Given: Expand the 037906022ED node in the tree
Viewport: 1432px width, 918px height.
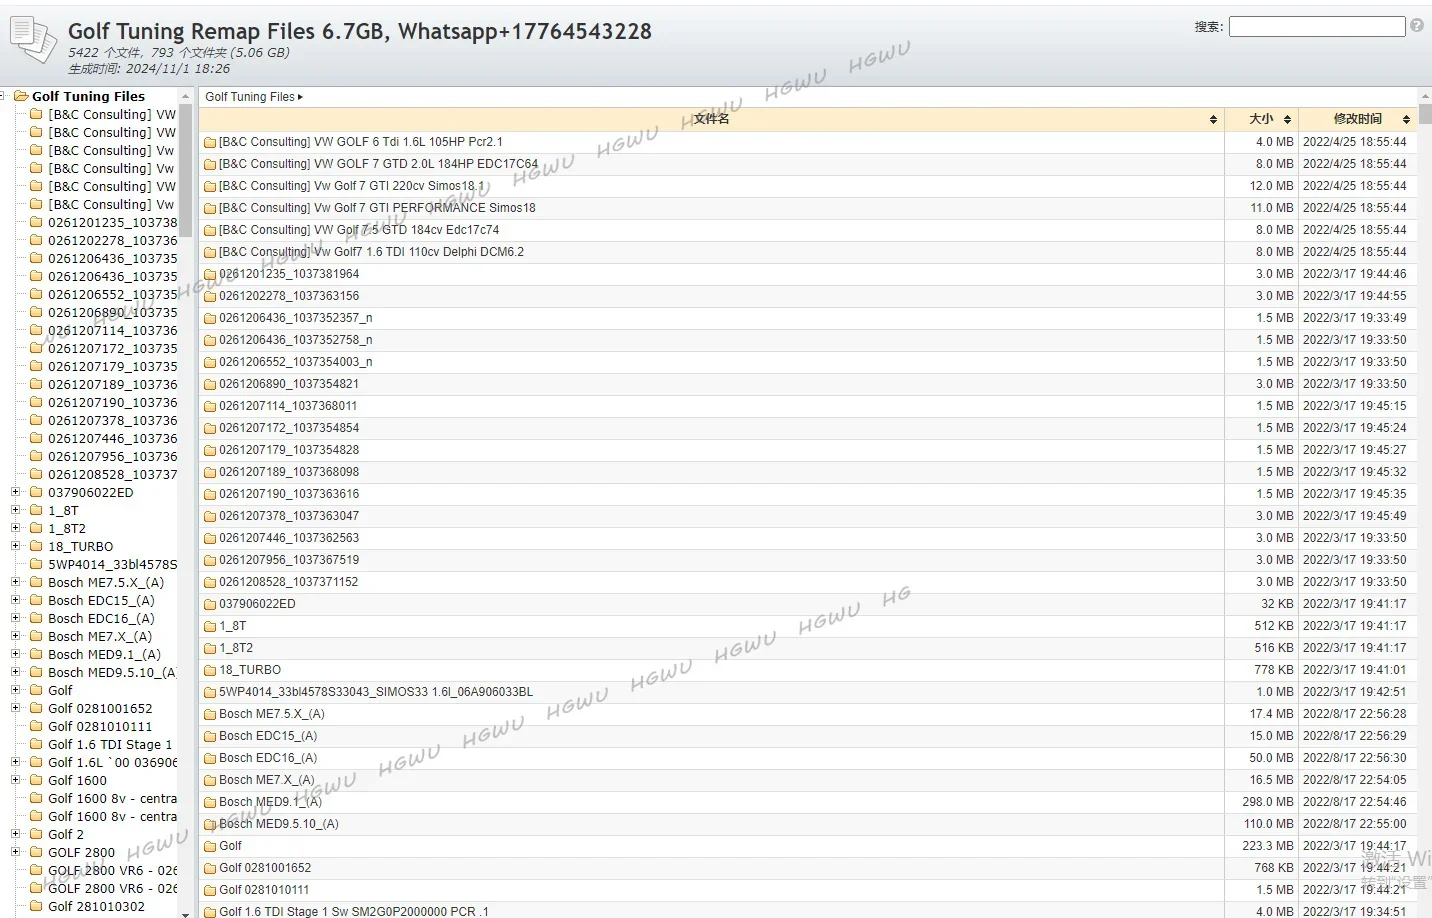Looking at the screenshot, I should pos(15,492).
